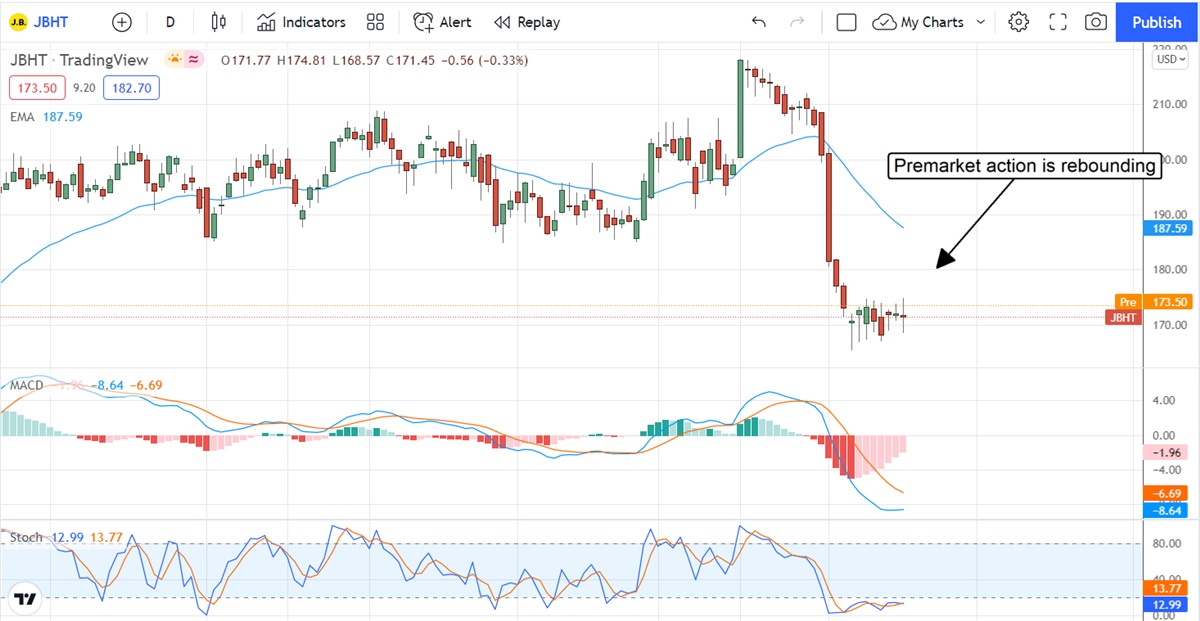
Task: Start Bar Replay mode
Action: [527, 22]
